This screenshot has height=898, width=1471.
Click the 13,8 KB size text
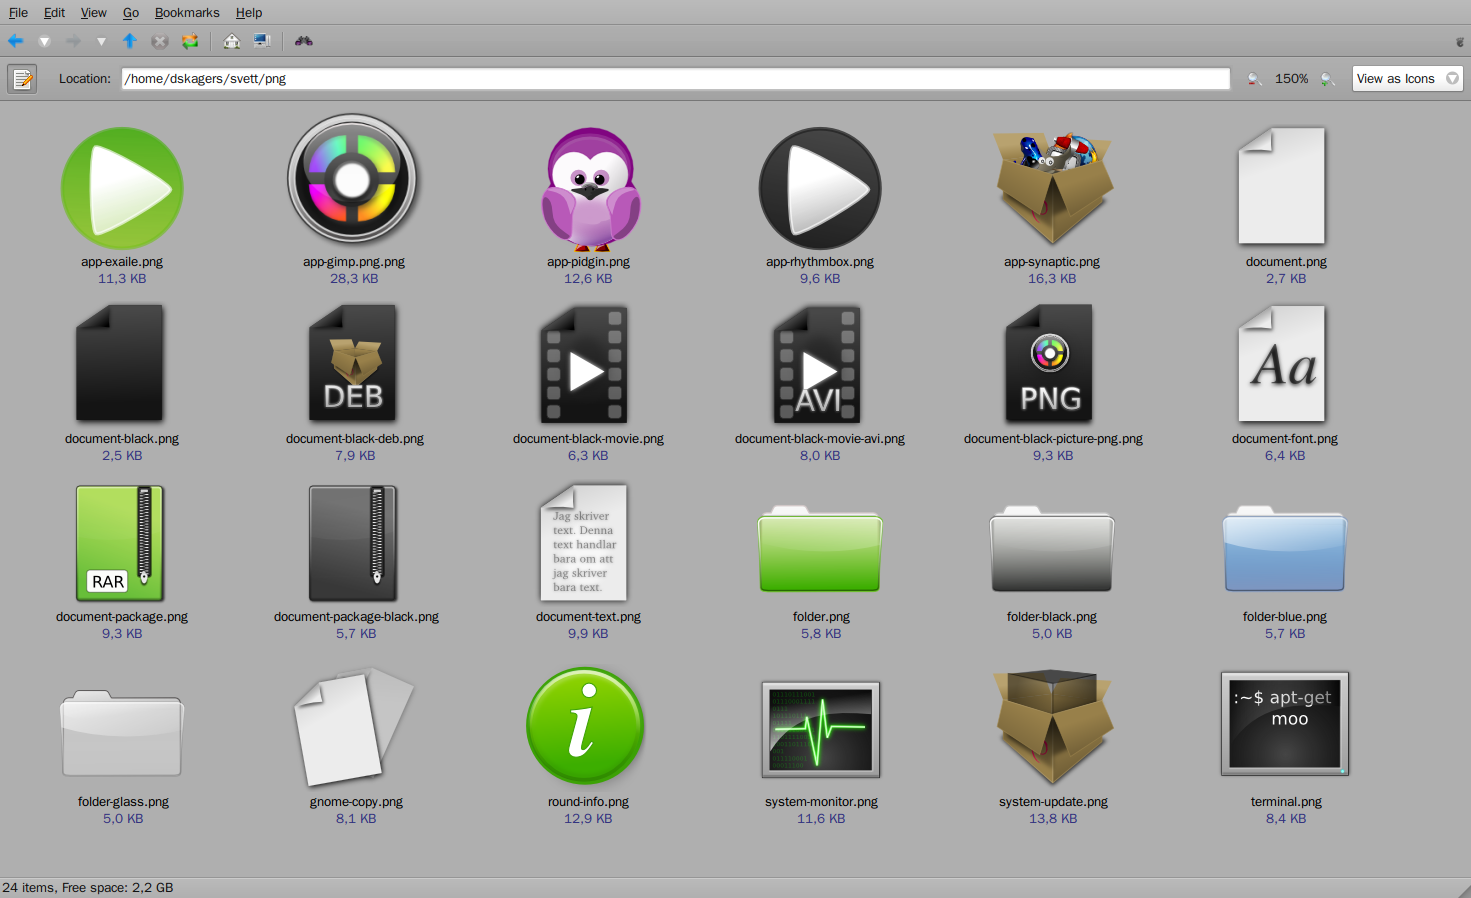(x=1053, y=819)
